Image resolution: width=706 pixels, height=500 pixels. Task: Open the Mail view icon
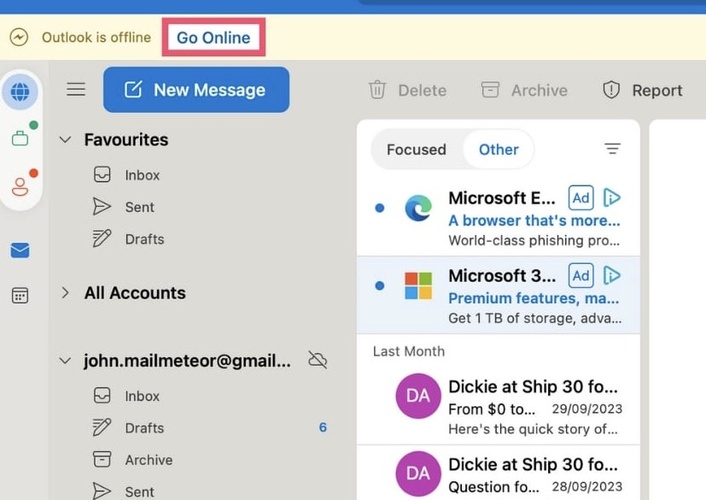point(20,250)
